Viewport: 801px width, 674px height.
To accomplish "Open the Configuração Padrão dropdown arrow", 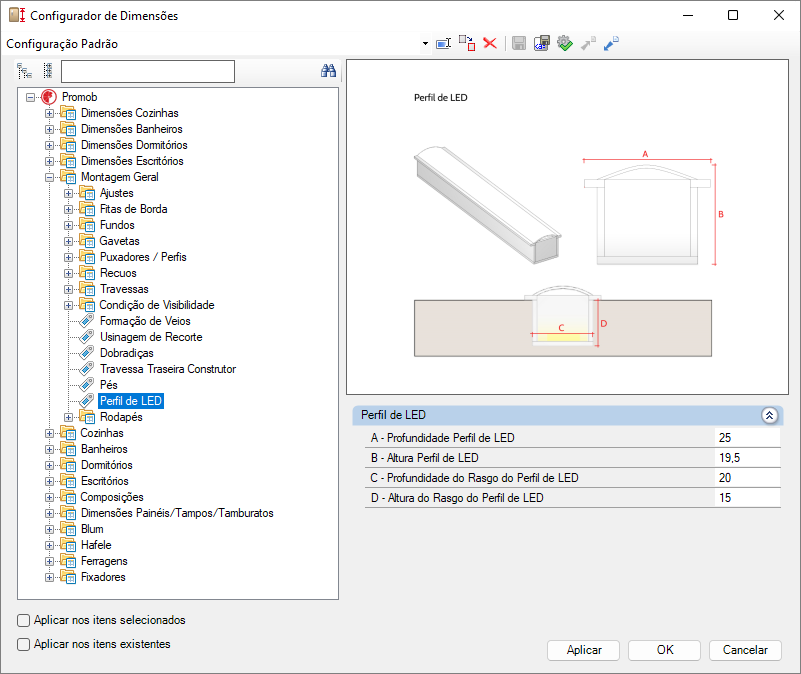I will (425, 44).
